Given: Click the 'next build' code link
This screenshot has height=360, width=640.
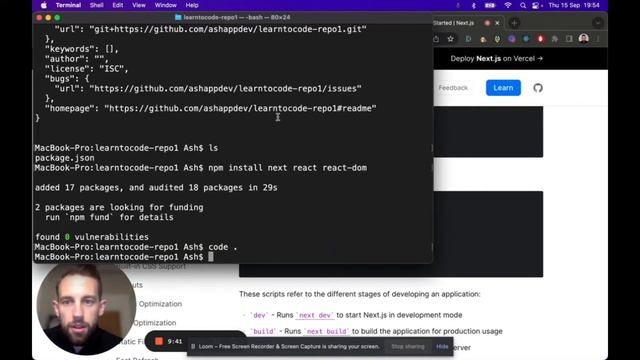Looking at the screenshot, I should [327, 331].
